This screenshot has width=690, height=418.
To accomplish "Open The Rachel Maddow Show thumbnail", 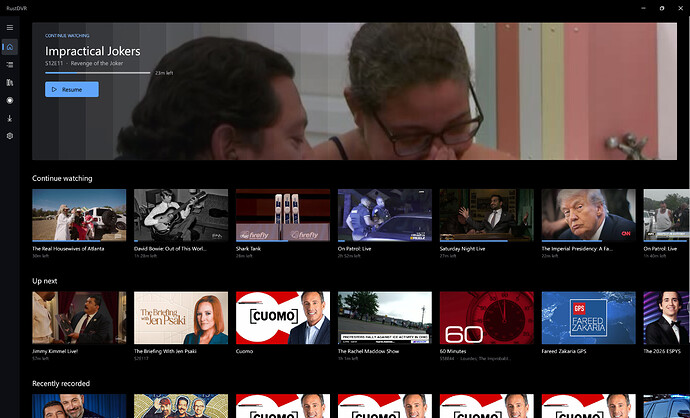I will [385, 318].
